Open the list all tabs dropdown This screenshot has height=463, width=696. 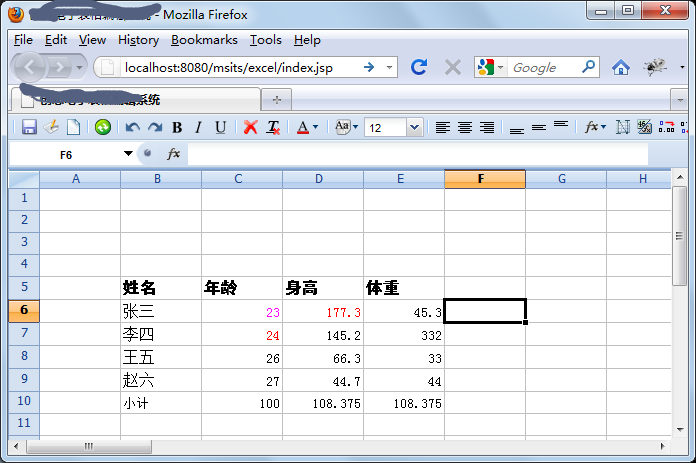point(680,100)
